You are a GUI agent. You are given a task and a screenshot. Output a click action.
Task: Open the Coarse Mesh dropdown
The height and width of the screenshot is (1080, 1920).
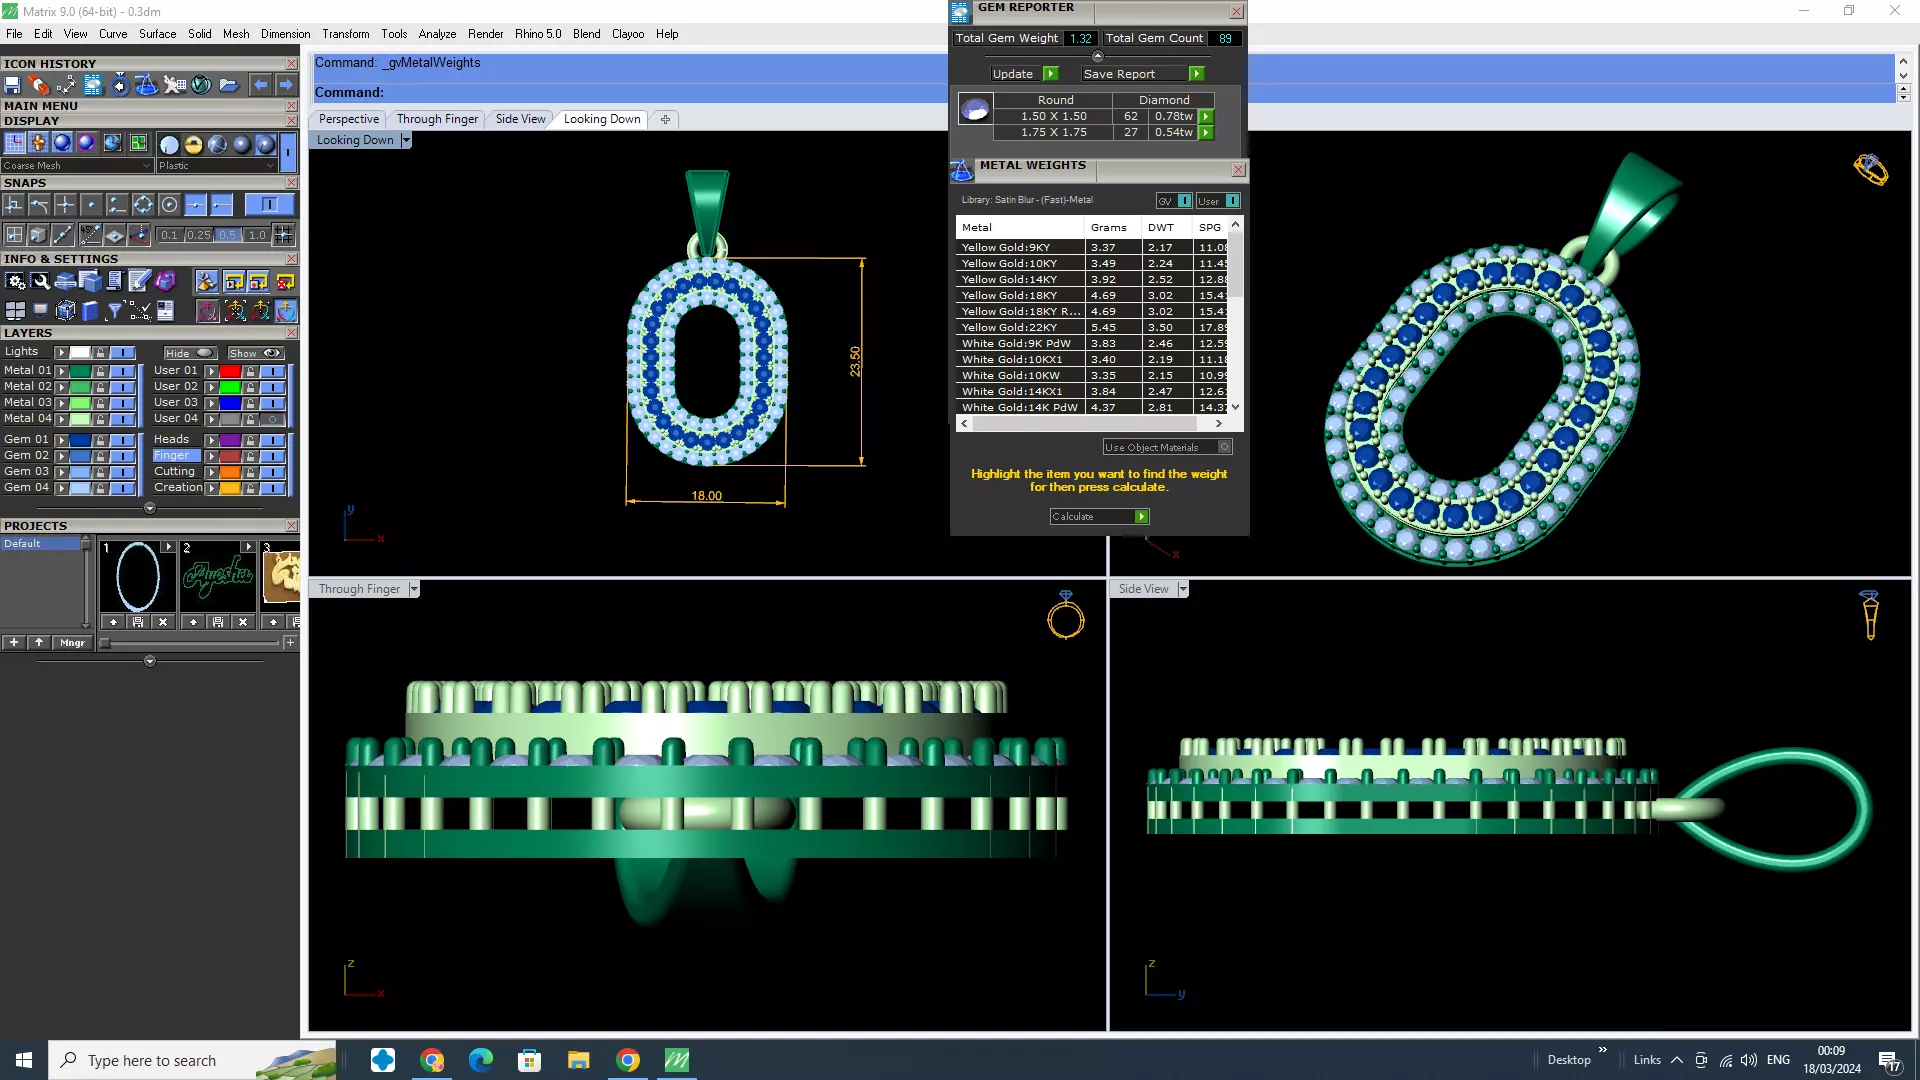146,166
